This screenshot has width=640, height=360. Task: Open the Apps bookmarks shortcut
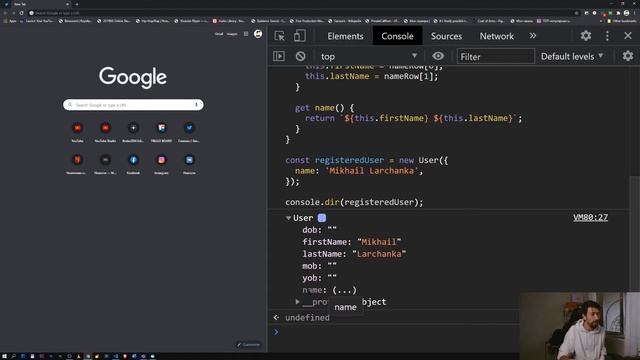click(10, 21)
